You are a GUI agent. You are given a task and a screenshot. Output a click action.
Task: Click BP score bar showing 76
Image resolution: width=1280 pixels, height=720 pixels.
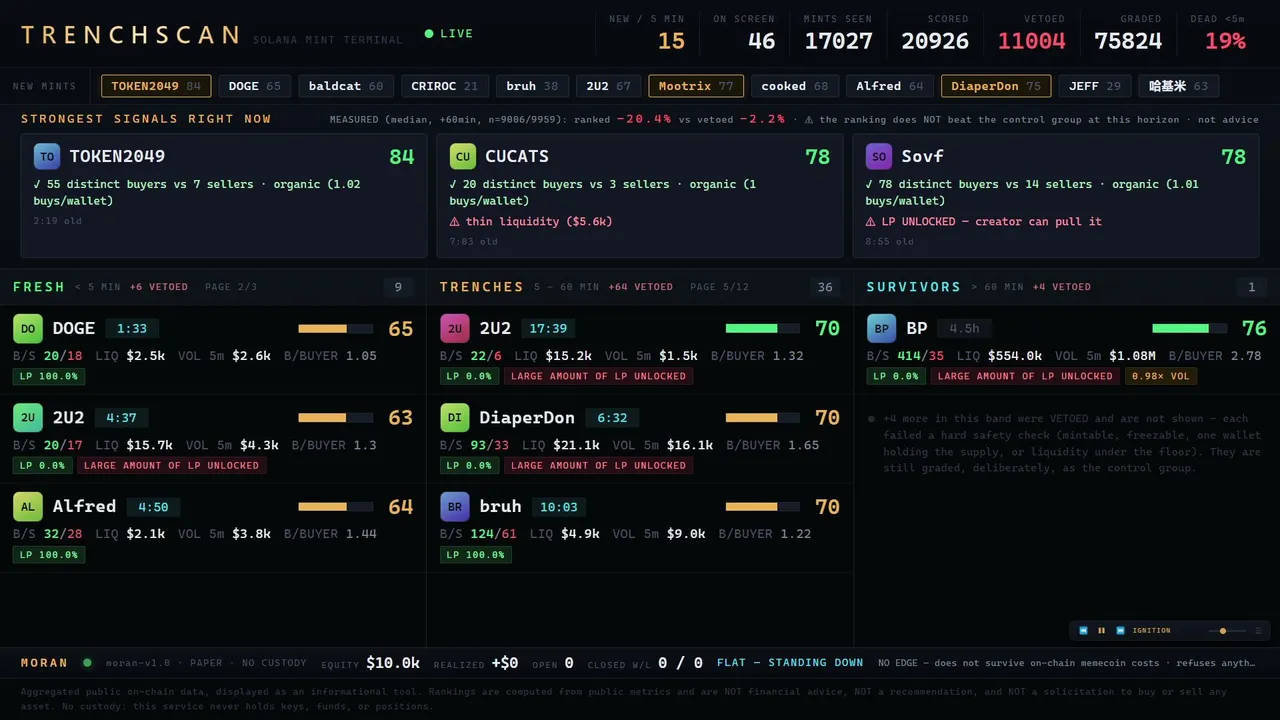pos(1190,329)
